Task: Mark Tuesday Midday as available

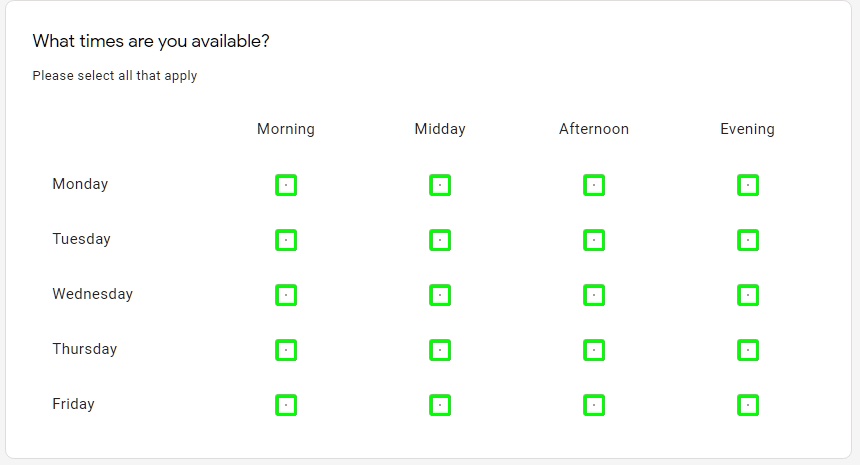Action: click(440, 240)
